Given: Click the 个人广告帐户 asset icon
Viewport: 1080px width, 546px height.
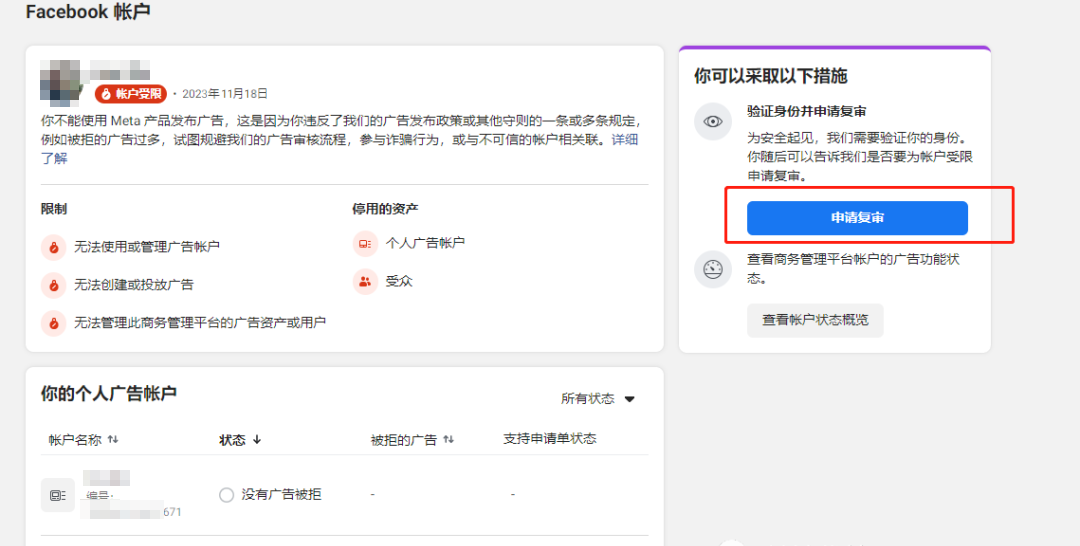Looking at the screenshot, I should click(365, 244).
